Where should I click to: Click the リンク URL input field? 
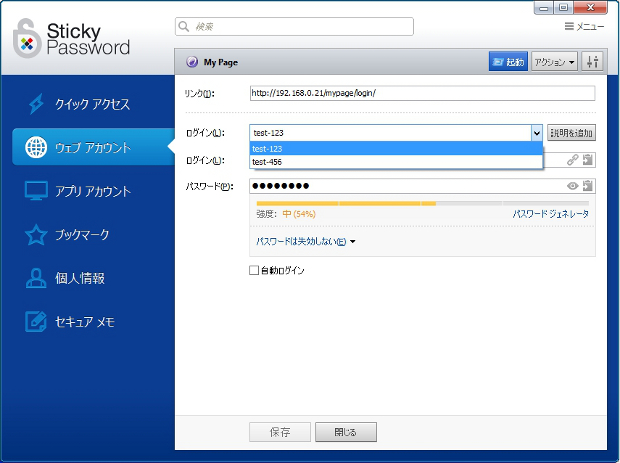coord(422,93)
